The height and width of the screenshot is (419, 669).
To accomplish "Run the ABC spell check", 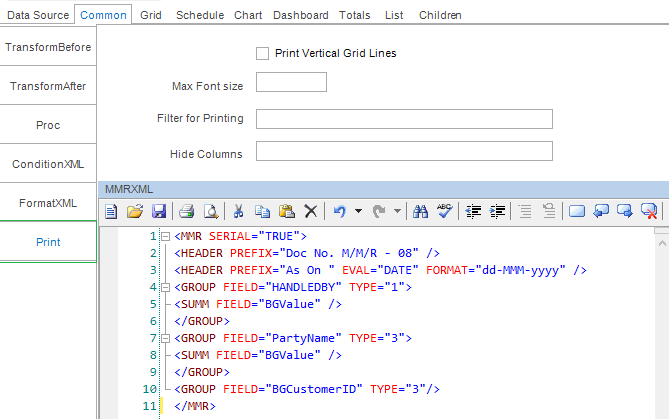I will [444, 211].
